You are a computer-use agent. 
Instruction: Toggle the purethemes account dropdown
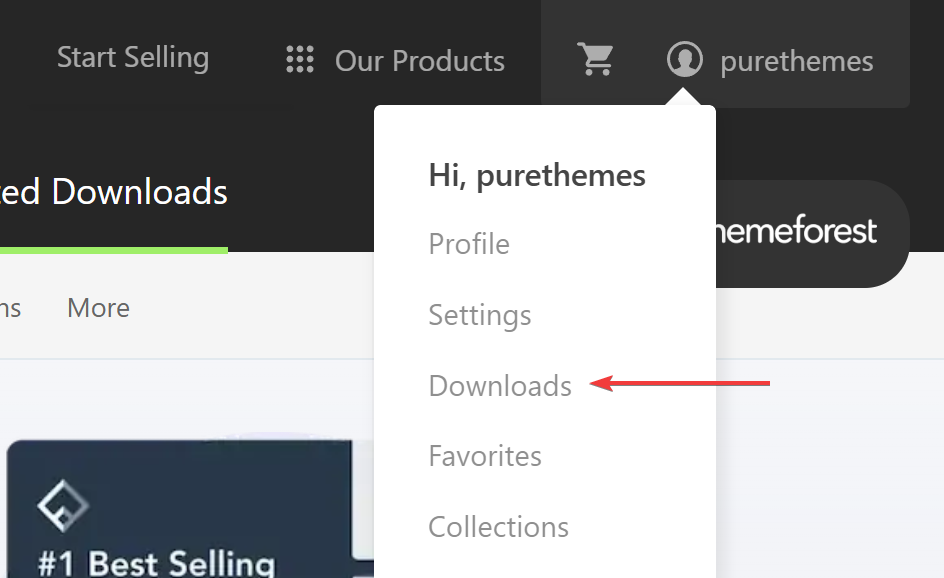point(796,61)
